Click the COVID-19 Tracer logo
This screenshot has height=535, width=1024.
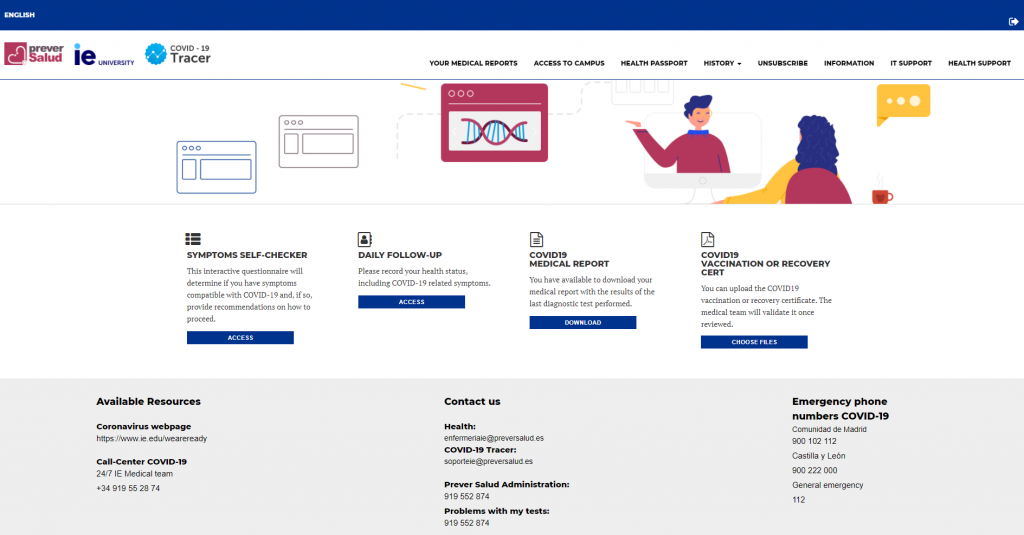coord(178,54)
